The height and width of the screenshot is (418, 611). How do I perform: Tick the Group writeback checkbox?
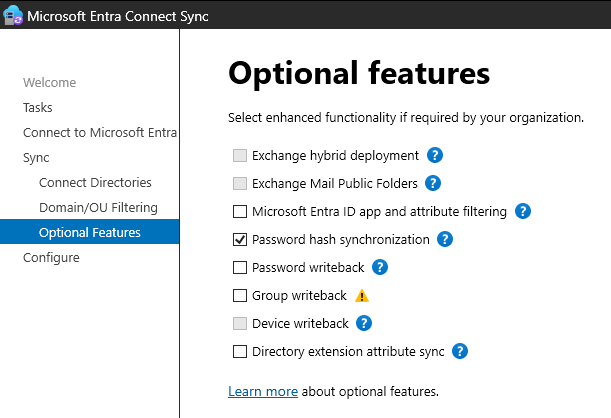tap(240, 296)
